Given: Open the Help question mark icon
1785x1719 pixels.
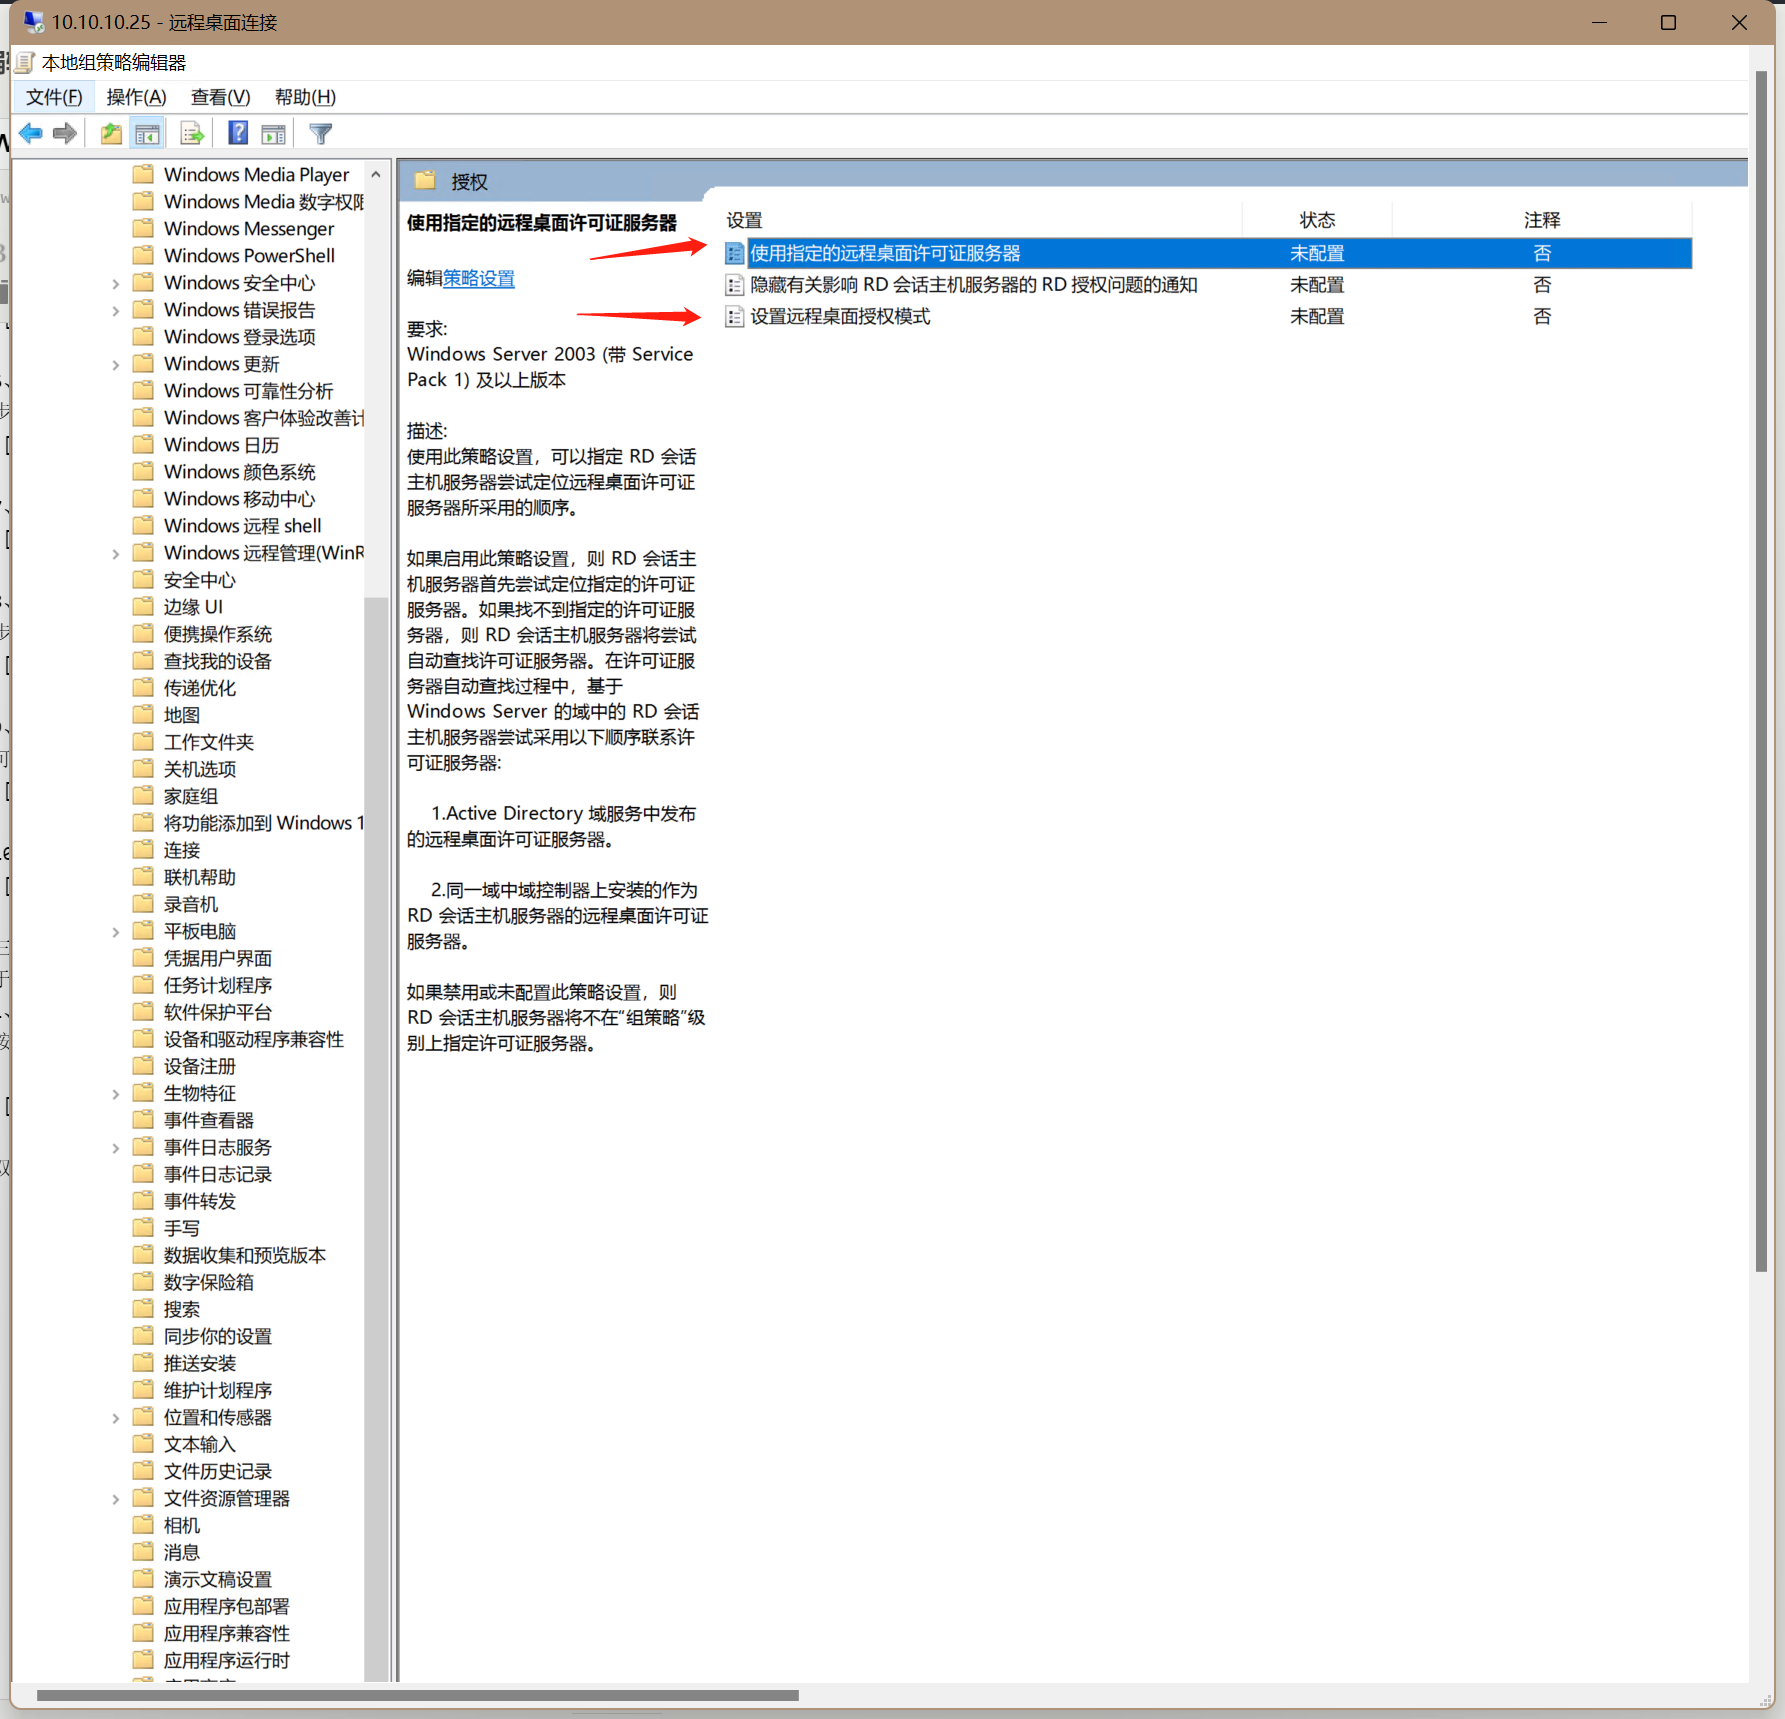Looking at the screenshot, I should [x=238, y=132].
